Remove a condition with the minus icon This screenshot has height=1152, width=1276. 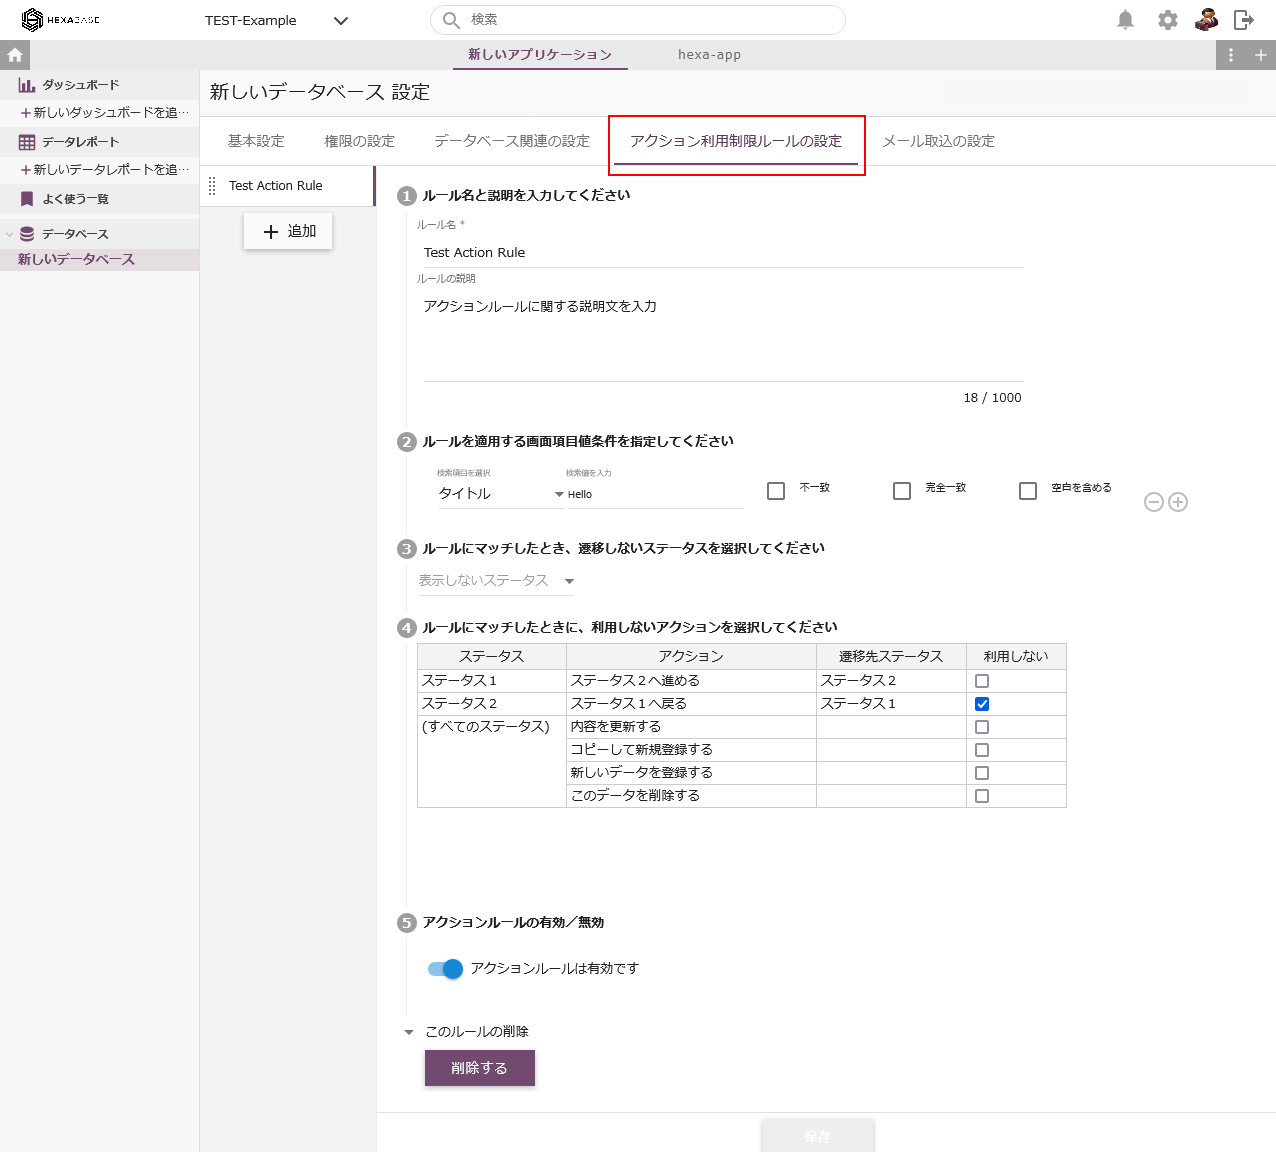(1155, 501)
